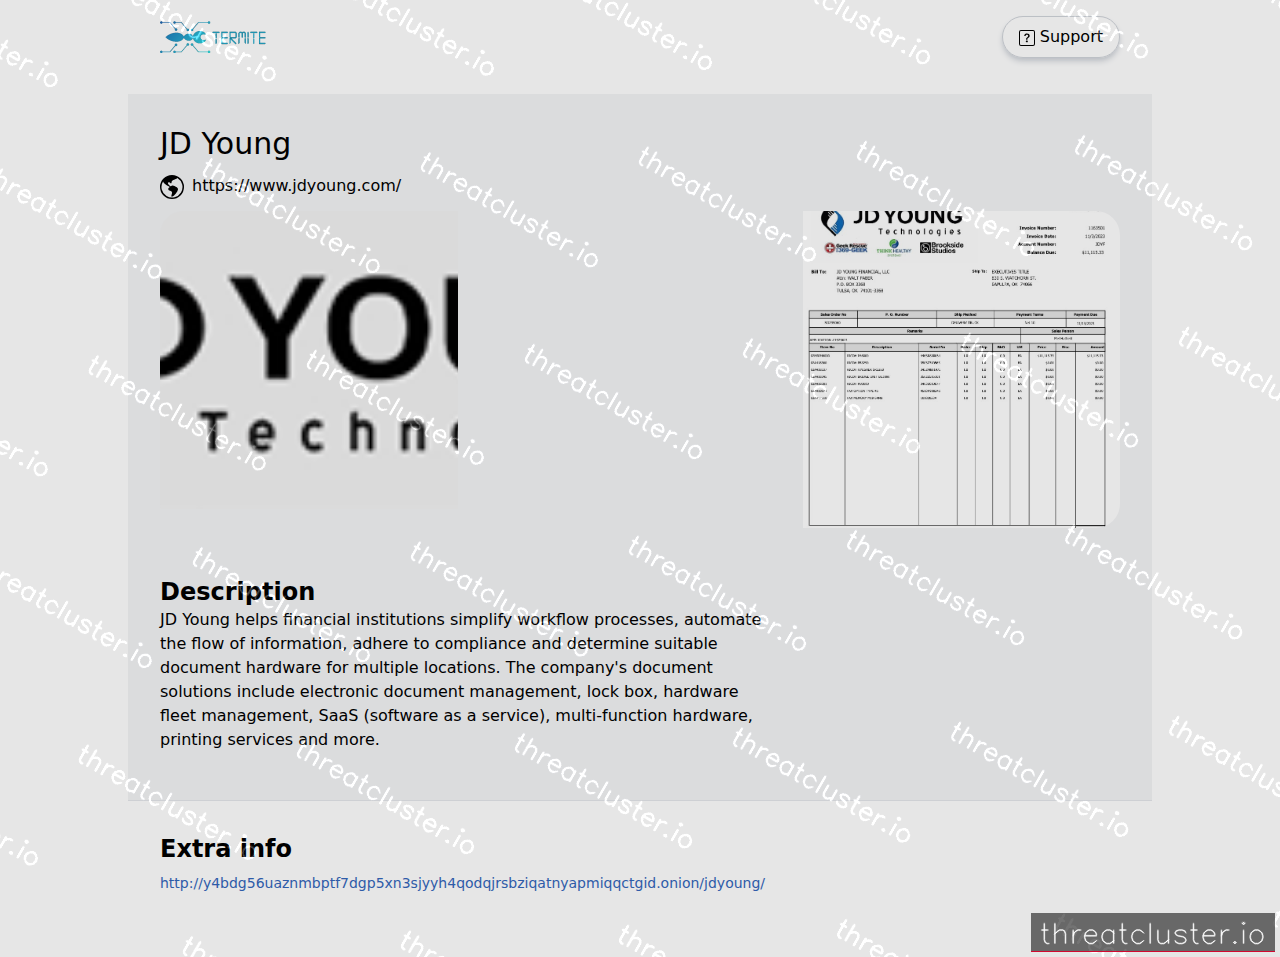Viewport: 1280px width, 957px height.
Task: Click the Description heading
Action: point(238,591)
